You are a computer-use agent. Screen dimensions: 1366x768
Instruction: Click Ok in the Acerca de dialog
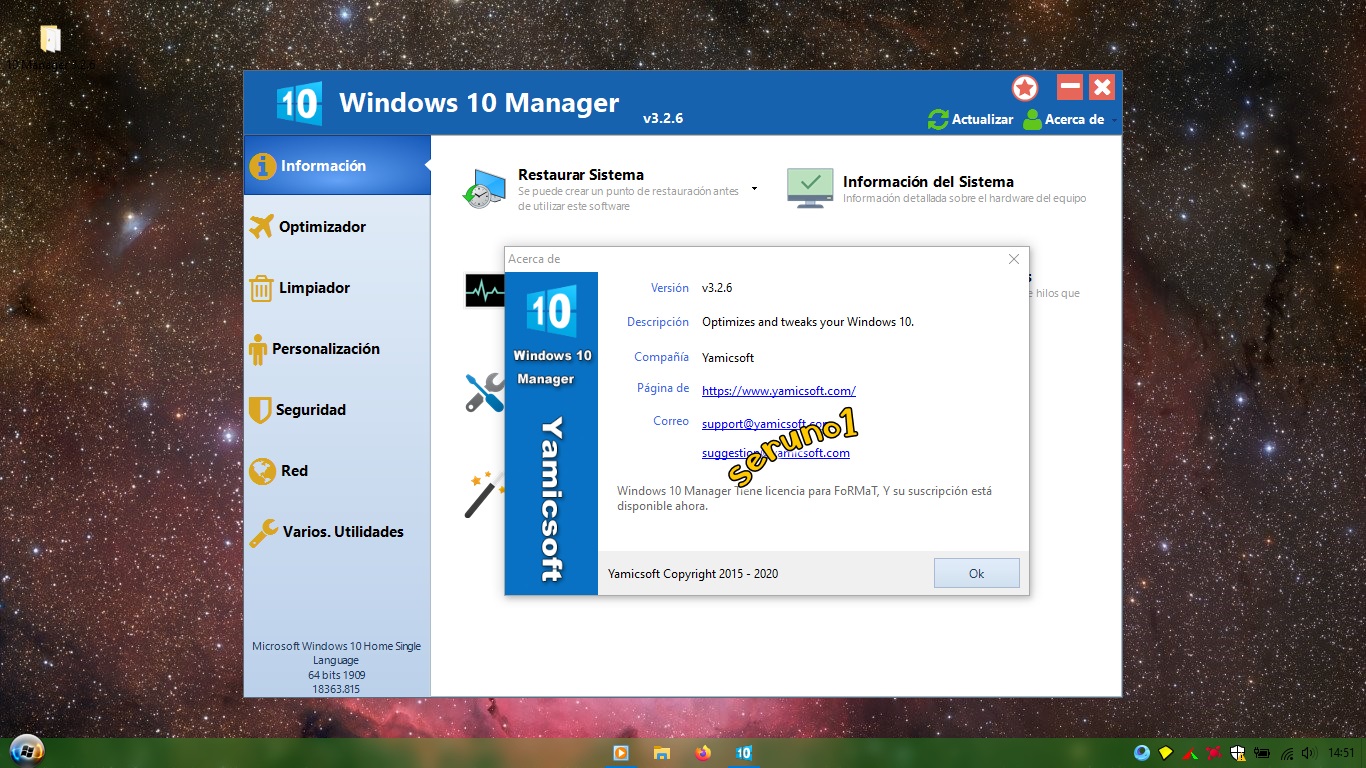coord(977,573)
